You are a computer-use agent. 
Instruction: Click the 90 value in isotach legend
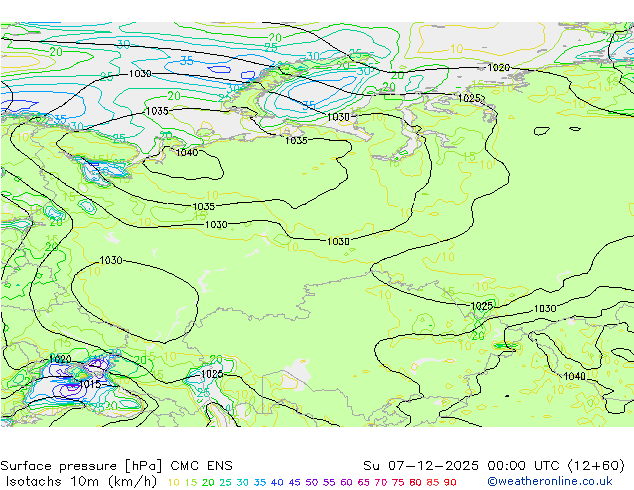click(450, 482)
